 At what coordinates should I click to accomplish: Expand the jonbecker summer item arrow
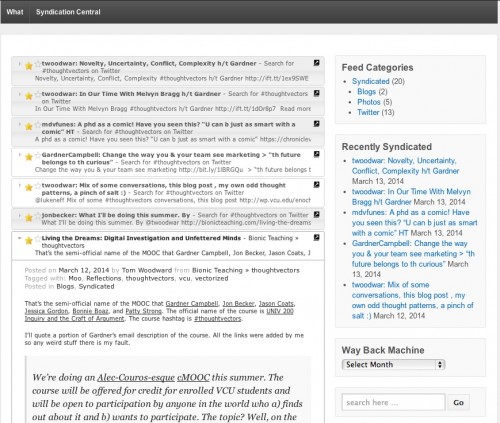(19, 215)
